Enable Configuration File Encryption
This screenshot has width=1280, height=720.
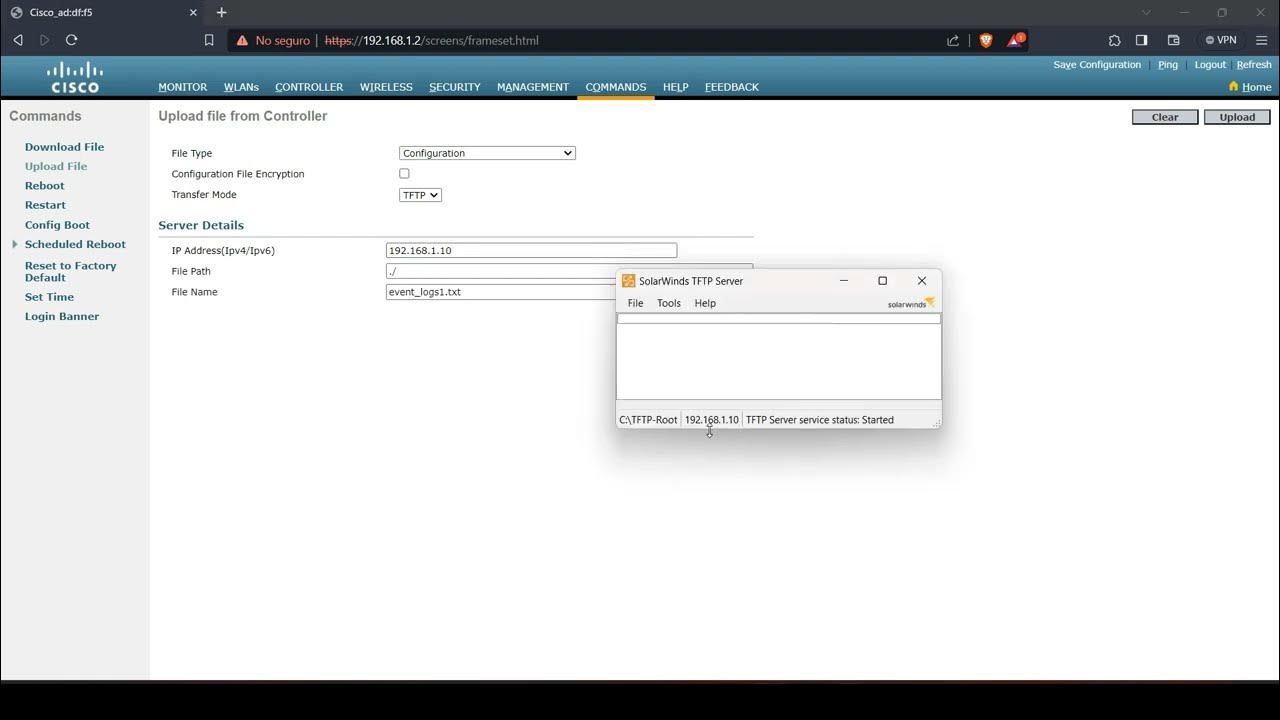tap(404, 173)
